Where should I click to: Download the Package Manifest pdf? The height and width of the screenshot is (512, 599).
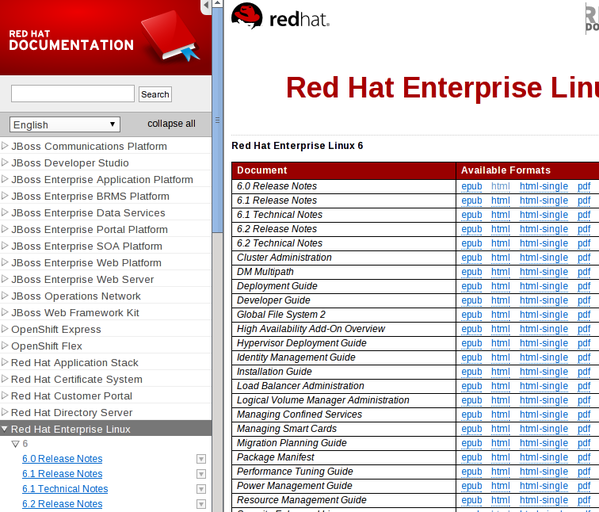[584, 457]
